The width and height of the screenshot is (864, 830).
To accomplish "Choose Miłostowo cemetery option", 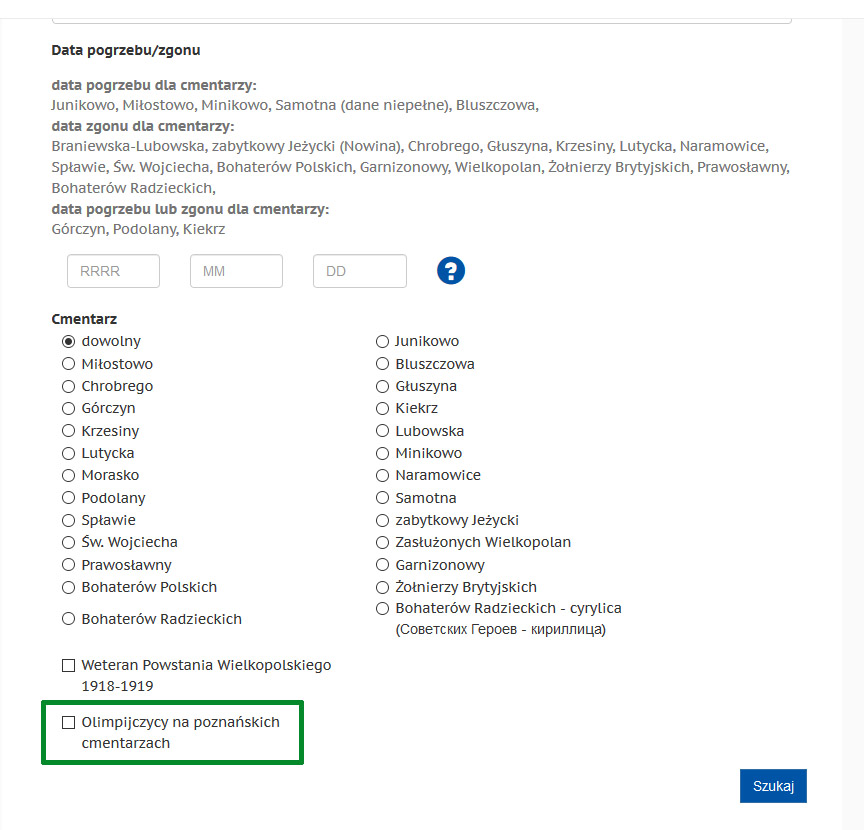I will point(68,364).
